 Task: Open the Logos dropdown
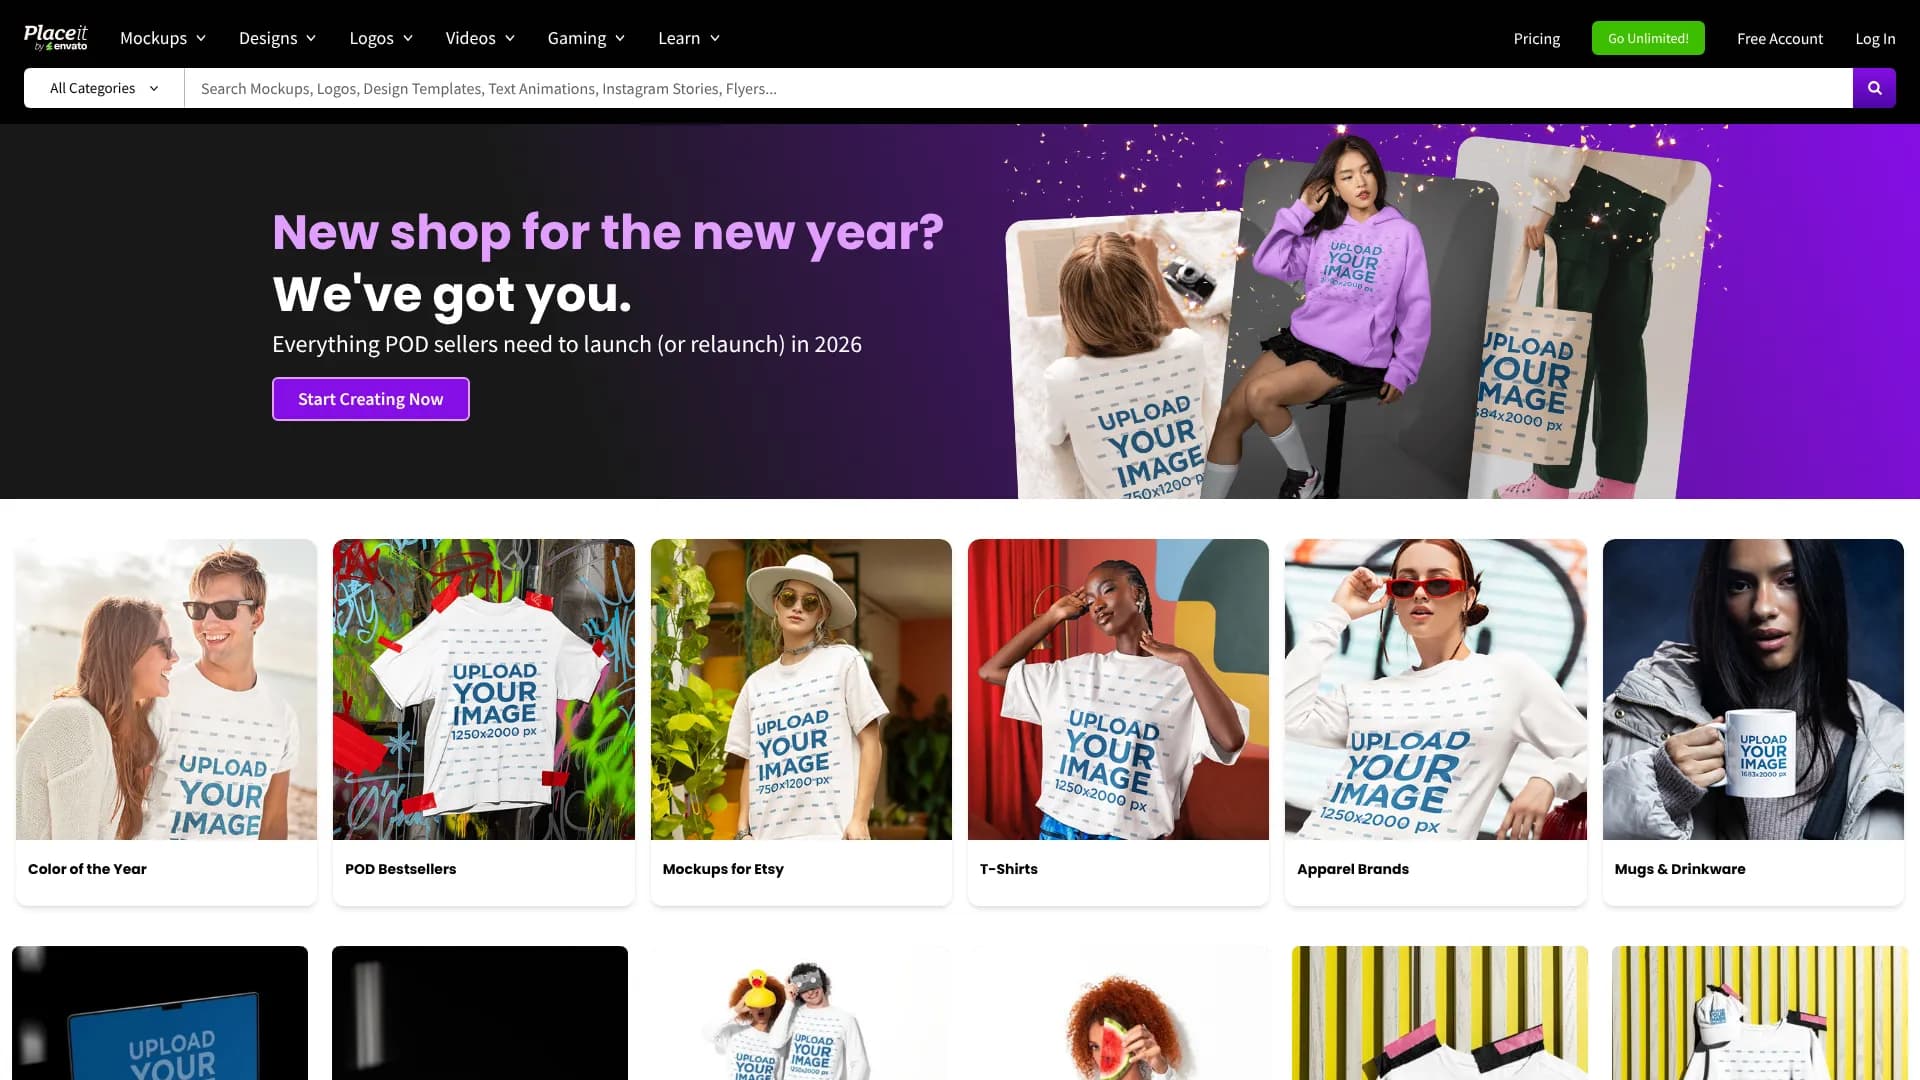pyautogui.click(x=379, y=38)
